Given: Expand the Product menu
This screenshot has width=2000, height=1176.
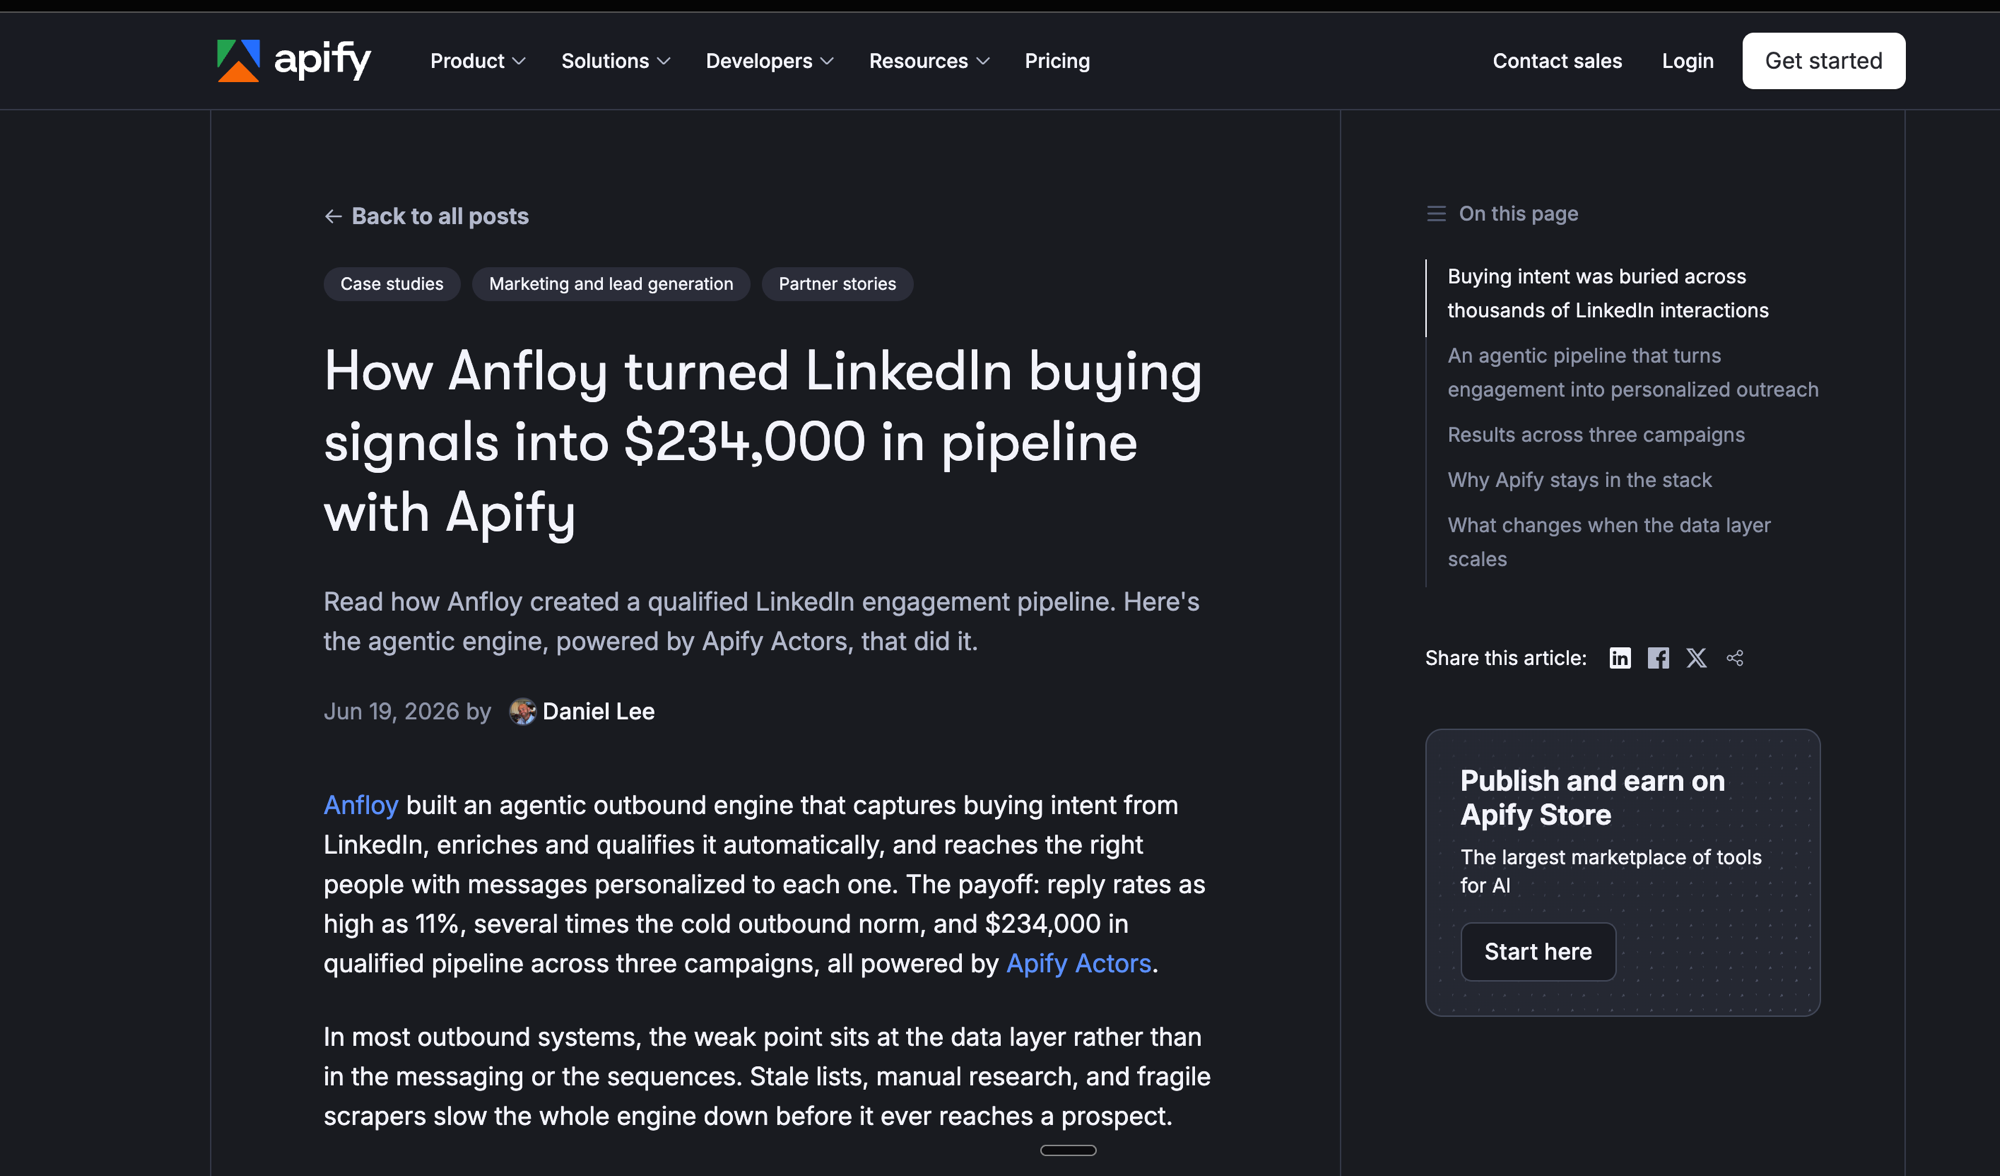Looking at the screenshot, I should point(478,61).
